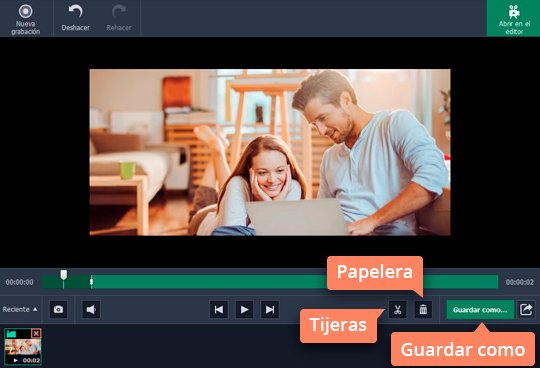Delete selected fragment with trash icon
The image size is (540, 368).
(x=423, y=309)
